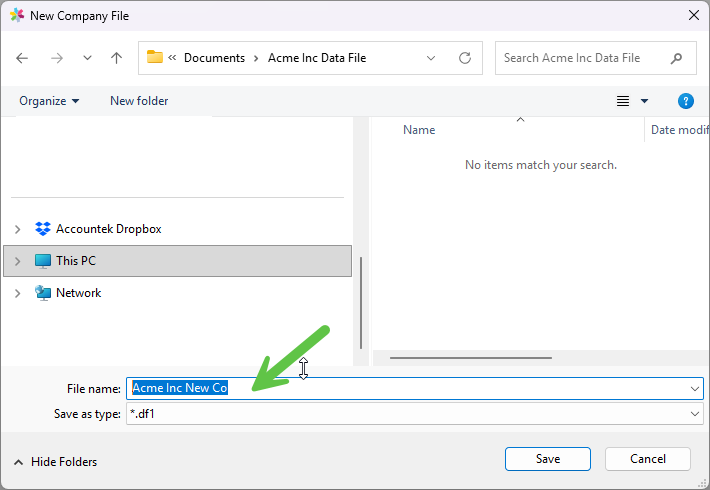The image size is (710, 490).
Task: Click the double-chevron before Documents
Action: [172, 58]
